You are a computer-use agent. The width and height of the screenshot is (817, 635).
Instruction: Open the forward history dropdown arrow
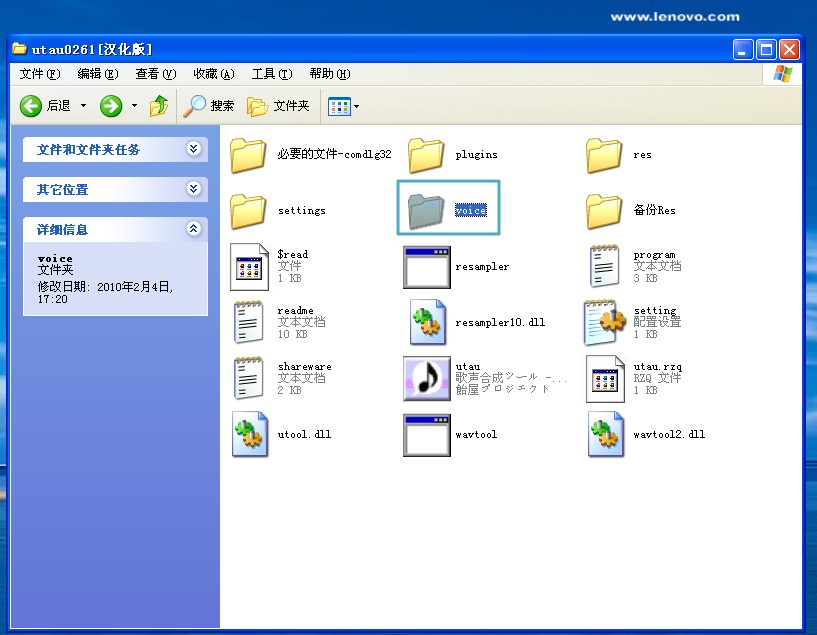134,106
